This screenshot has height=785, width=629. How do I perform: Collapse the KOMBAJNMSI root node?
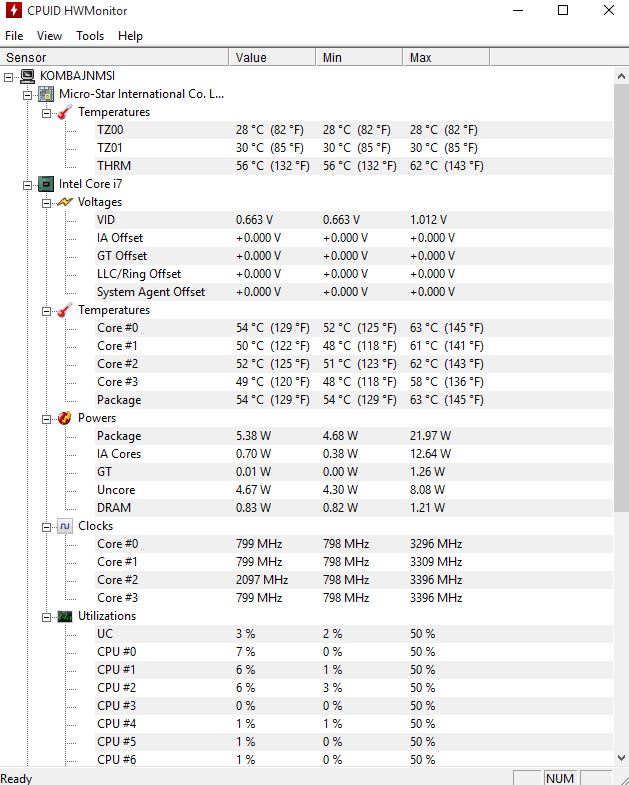click(9, 77)
